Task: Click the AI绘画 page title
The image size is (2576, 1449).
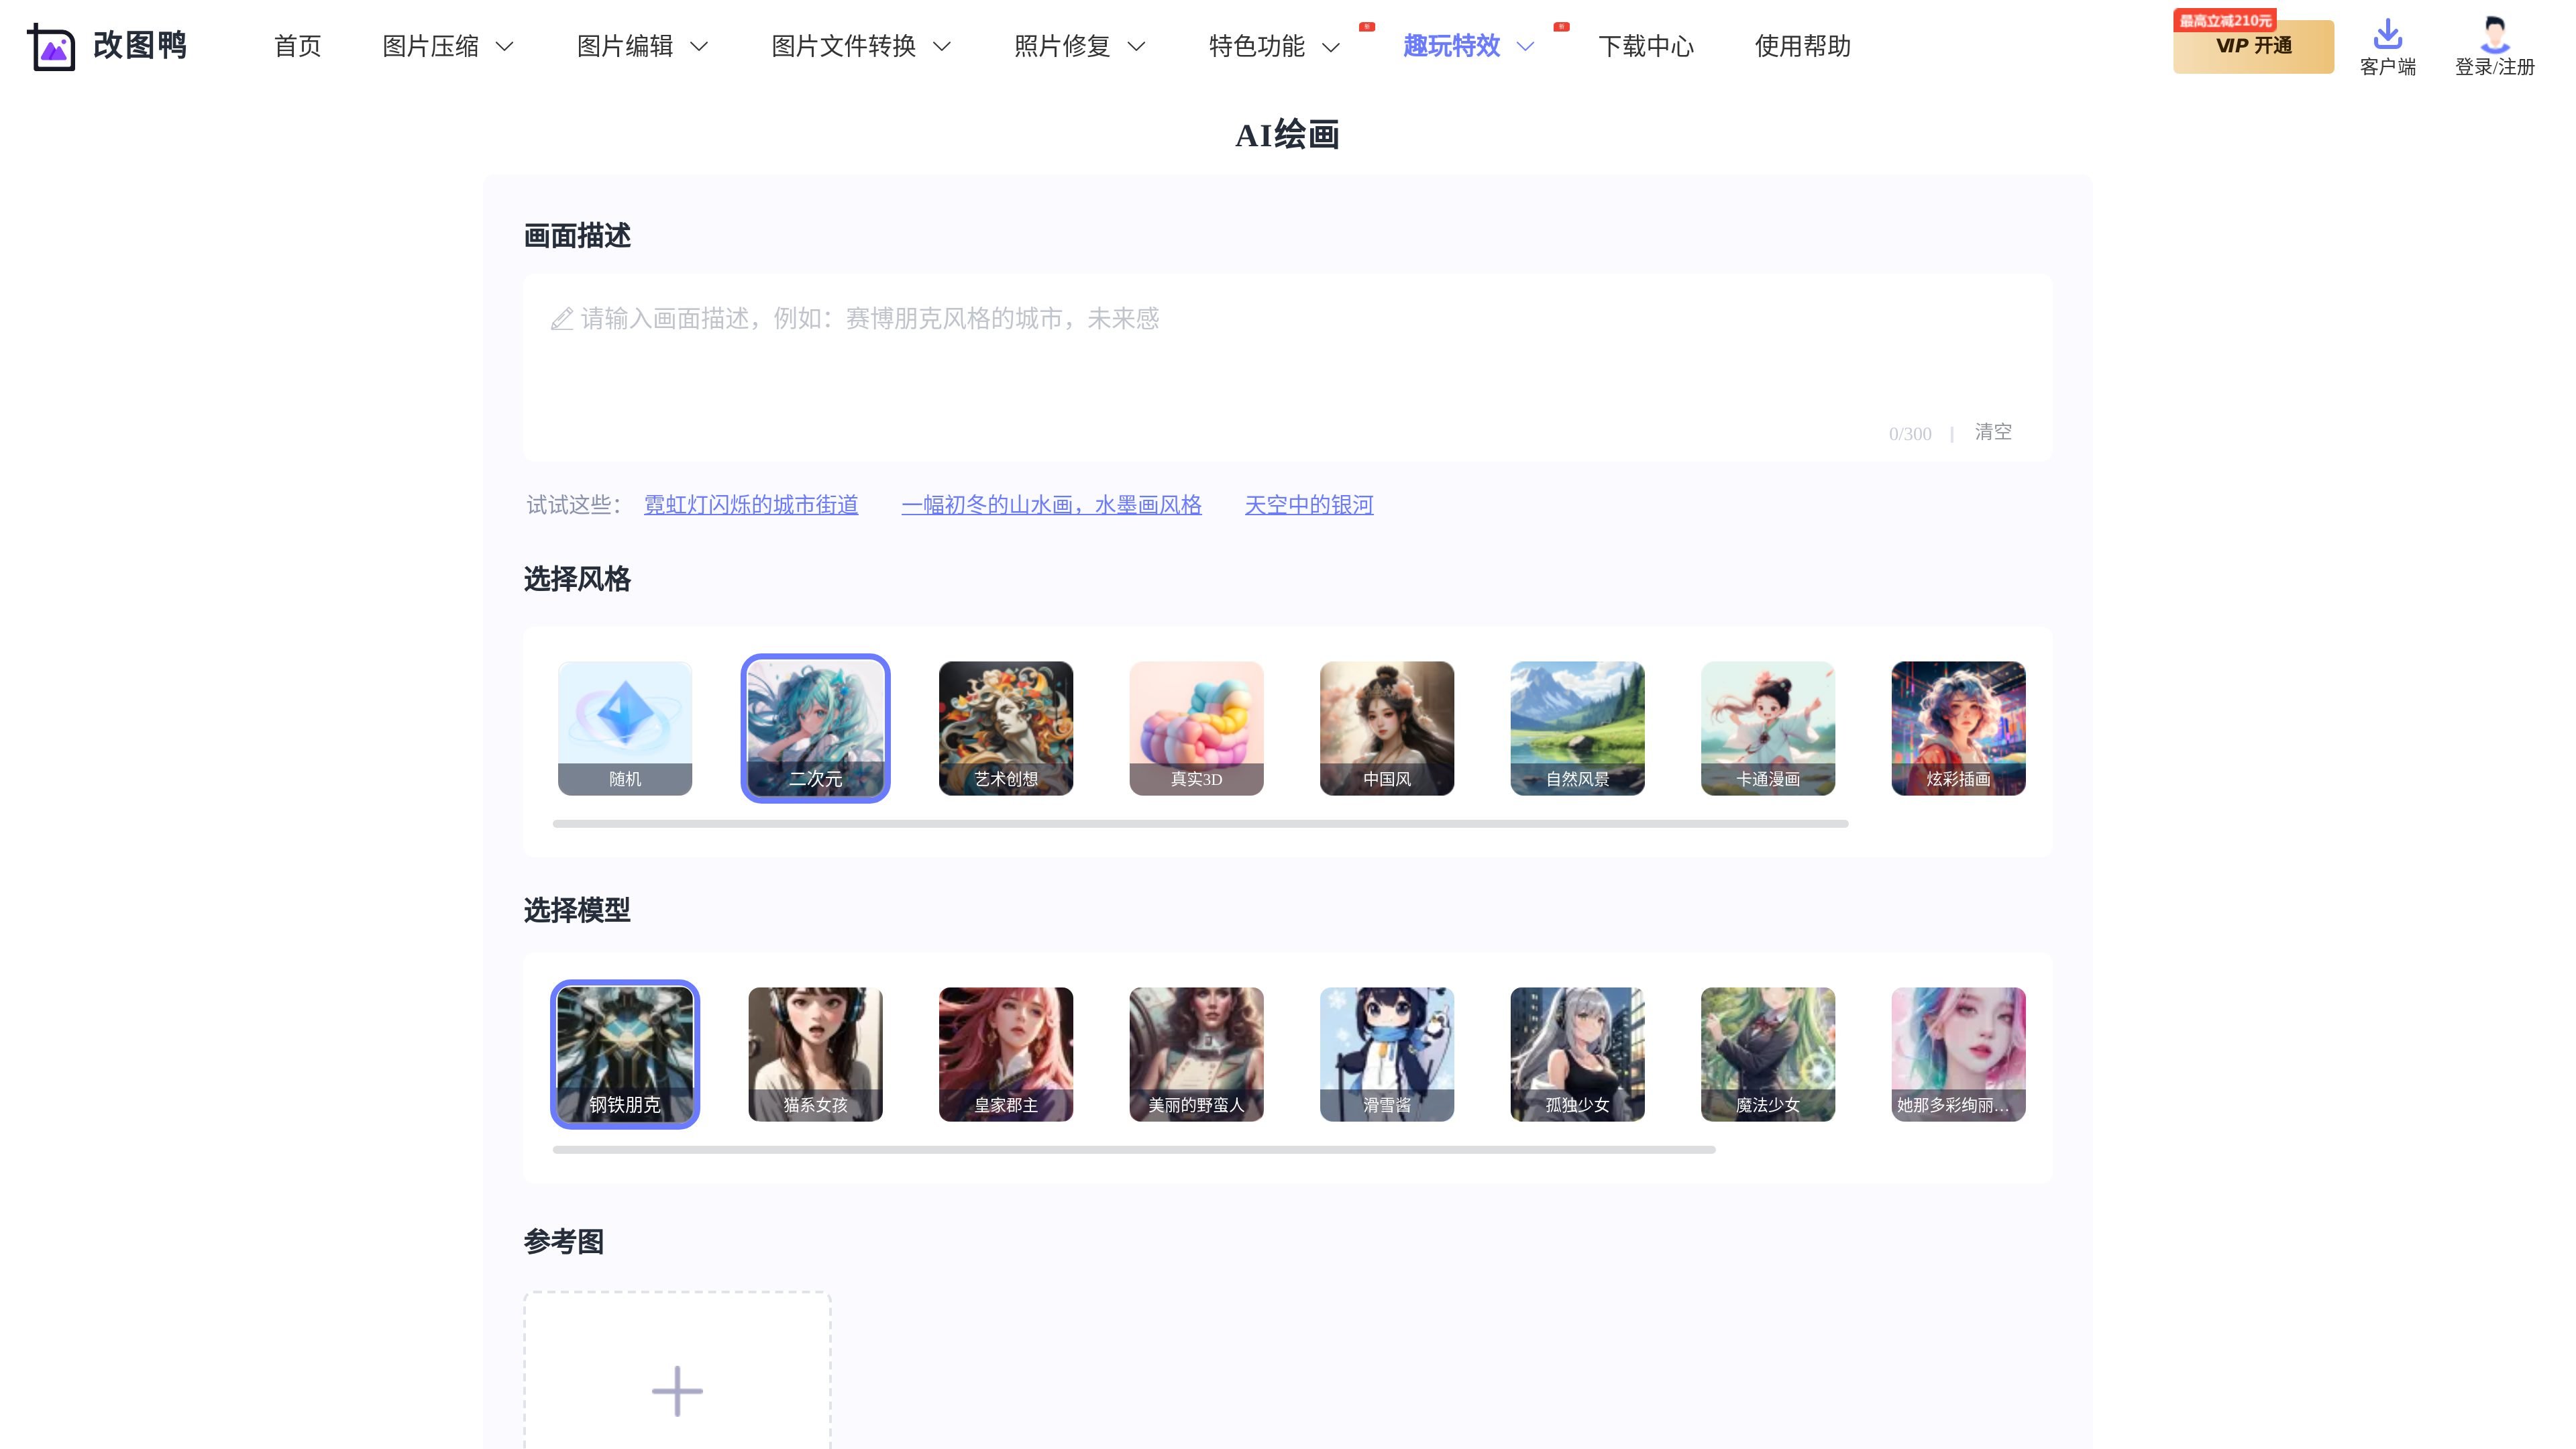Action: (1287, 135)
